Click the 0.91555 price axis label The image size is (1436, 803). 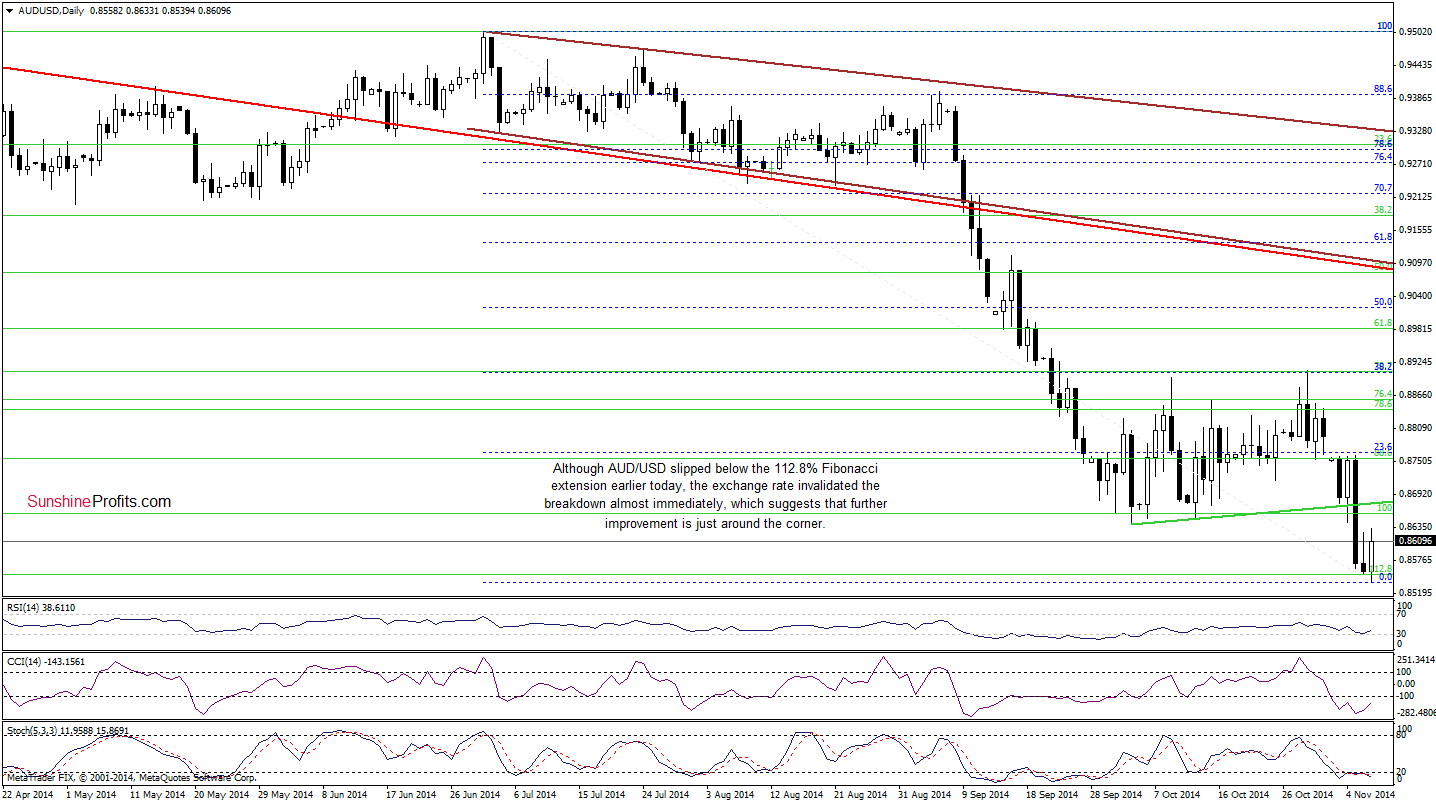[1414, 230]
